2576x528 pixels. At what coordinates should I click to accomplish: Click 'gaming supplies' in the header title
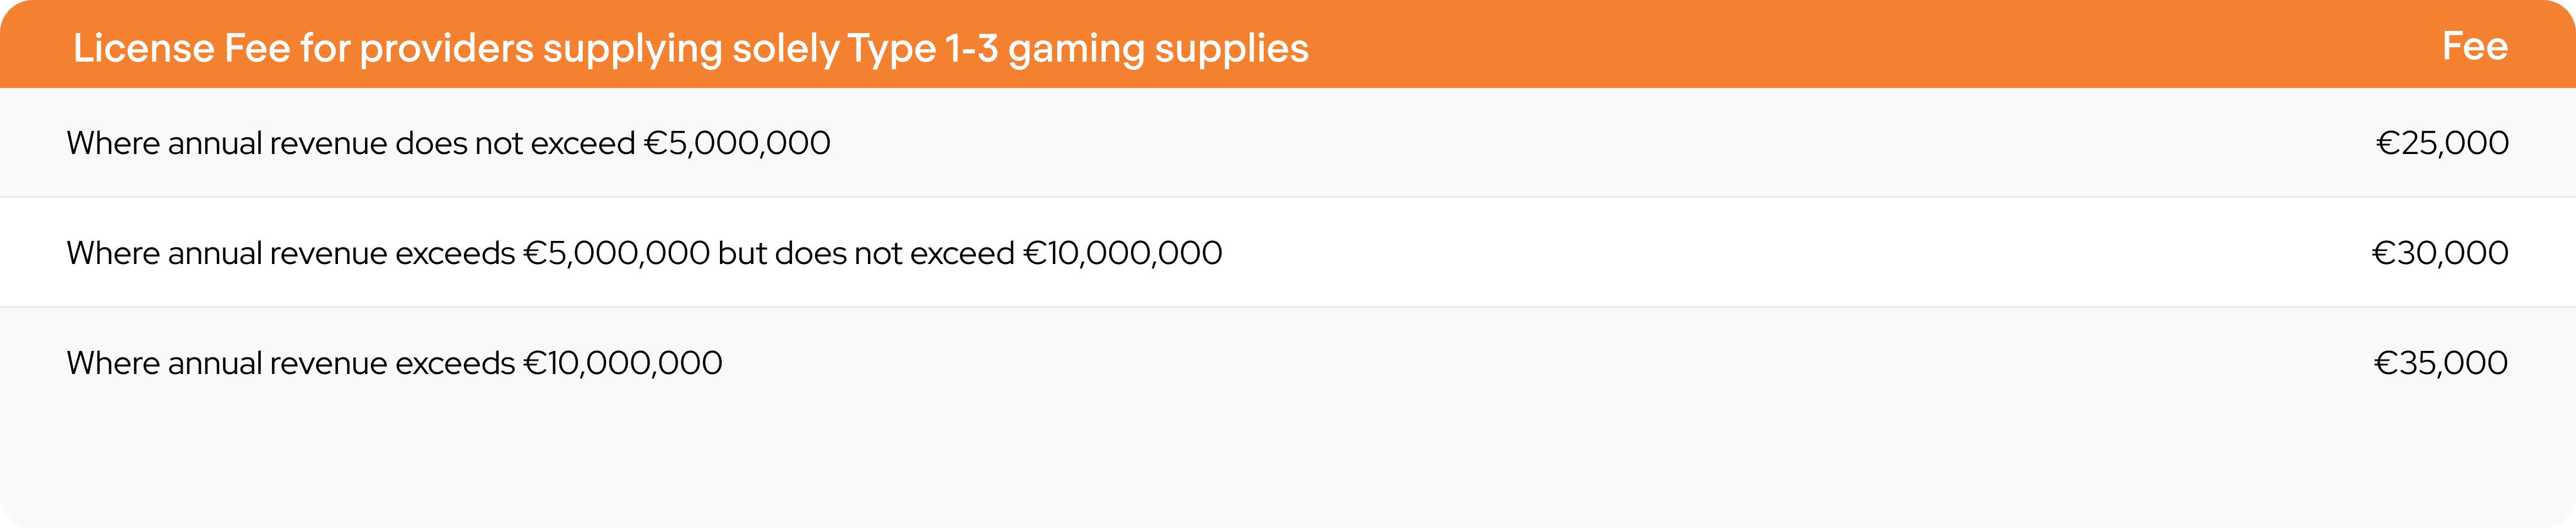(x=1158, y=48)
